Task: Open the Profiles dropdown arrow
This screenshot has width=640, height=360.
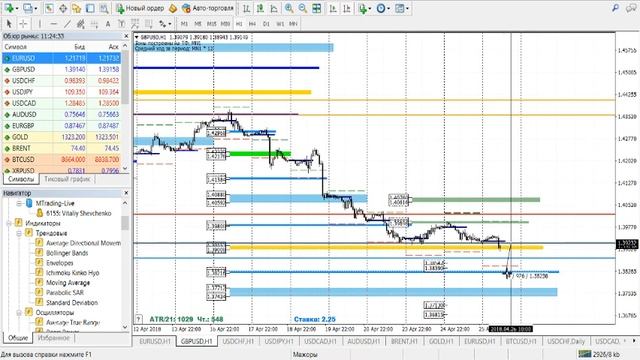Action: pyautogui.click(x=36, y=9)
